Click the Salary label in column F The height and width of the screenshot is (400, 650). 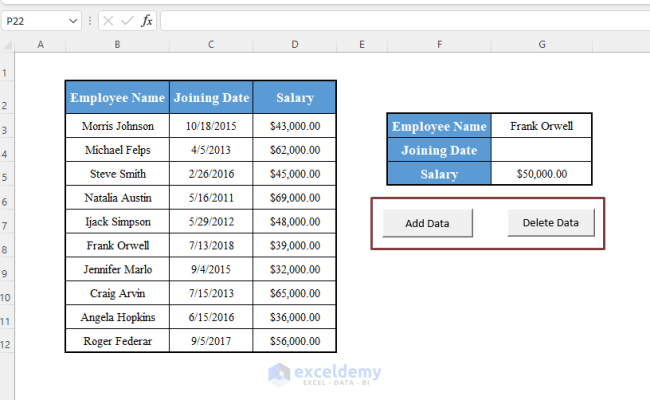point(439,174)
